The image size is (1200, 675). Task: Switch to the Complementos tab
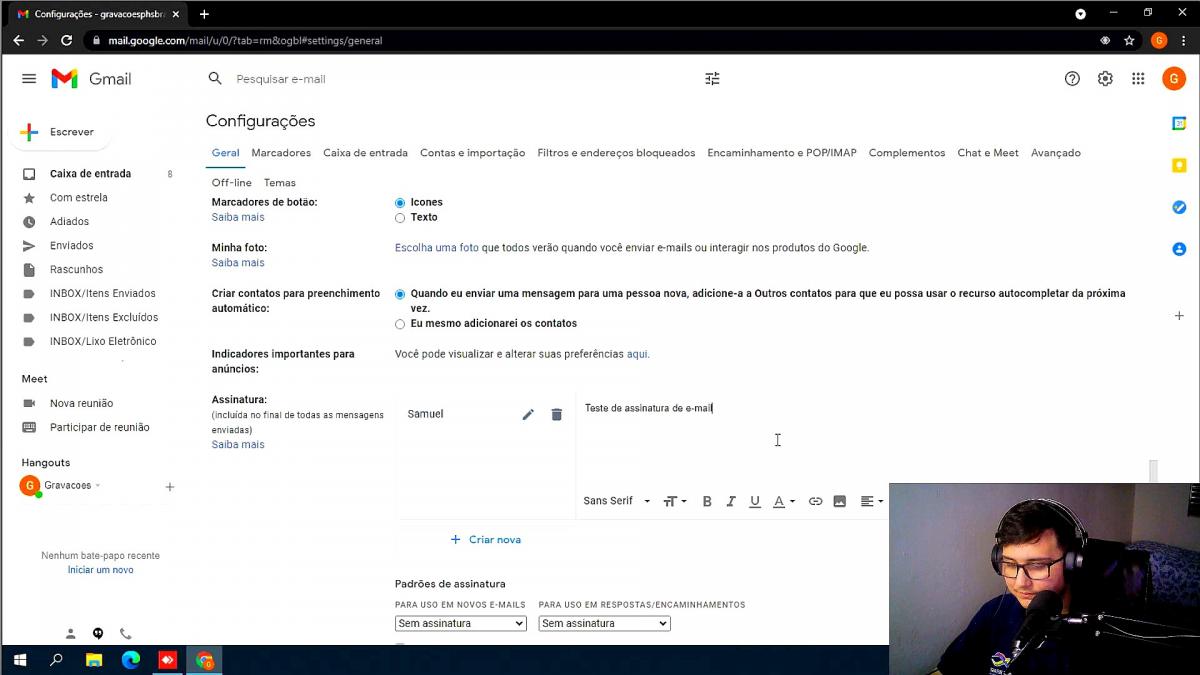tap(907, 153)
